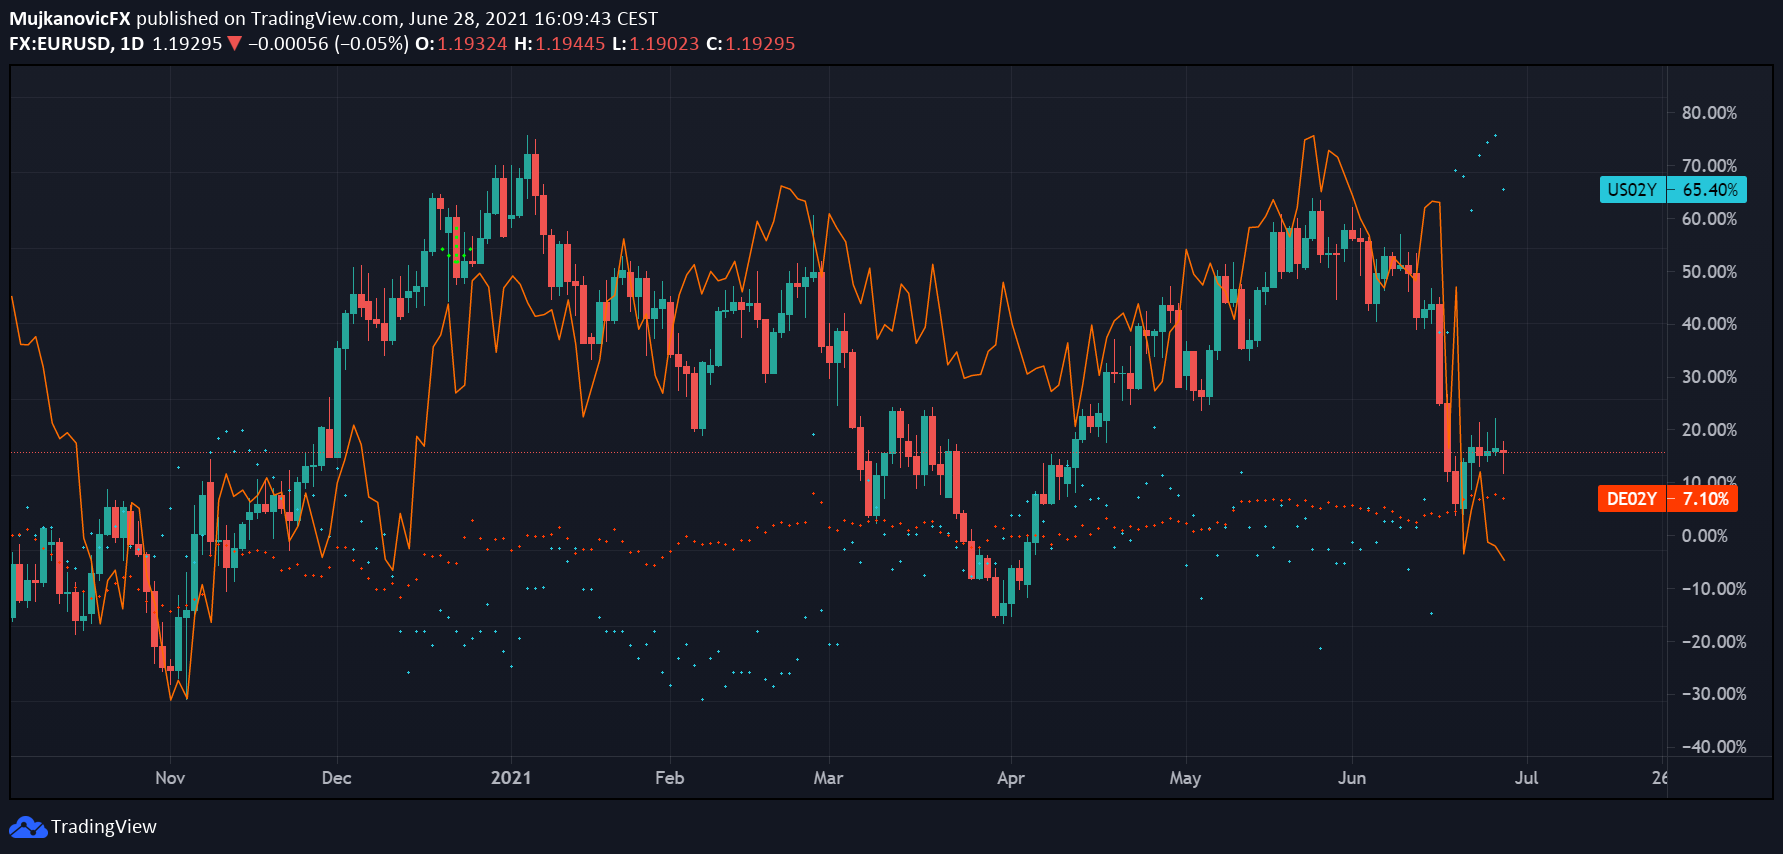Click the change value −0.00056 (−0.05%)
Screen dimensions: 1783x854
[328, 44]
